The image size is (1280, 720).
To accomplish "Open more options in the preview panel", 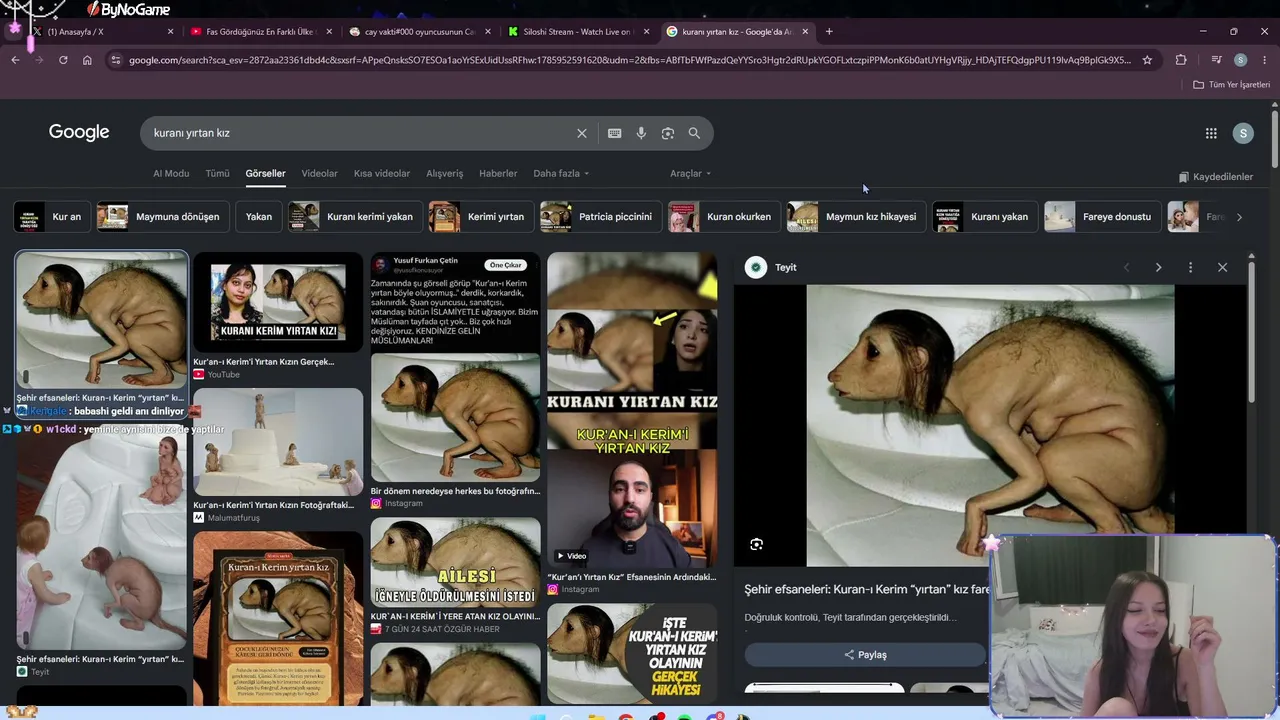I will coord(1190,267).
